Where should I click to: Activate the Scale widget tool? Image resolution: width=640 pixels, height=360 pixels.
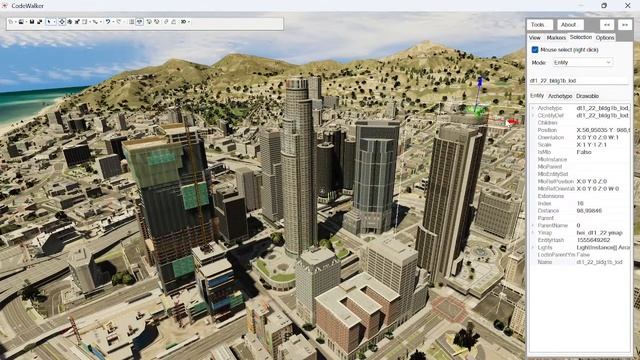click(77, 22)
